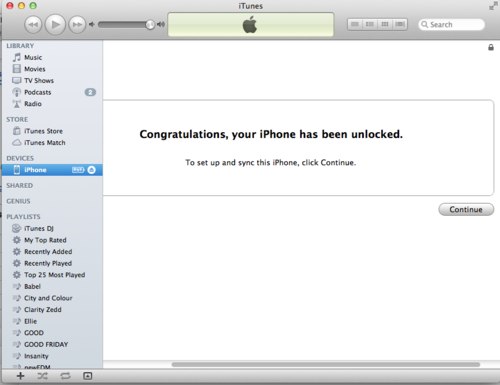
Task: Click the iTunes DJ disc icon
Action: point(17,228)
